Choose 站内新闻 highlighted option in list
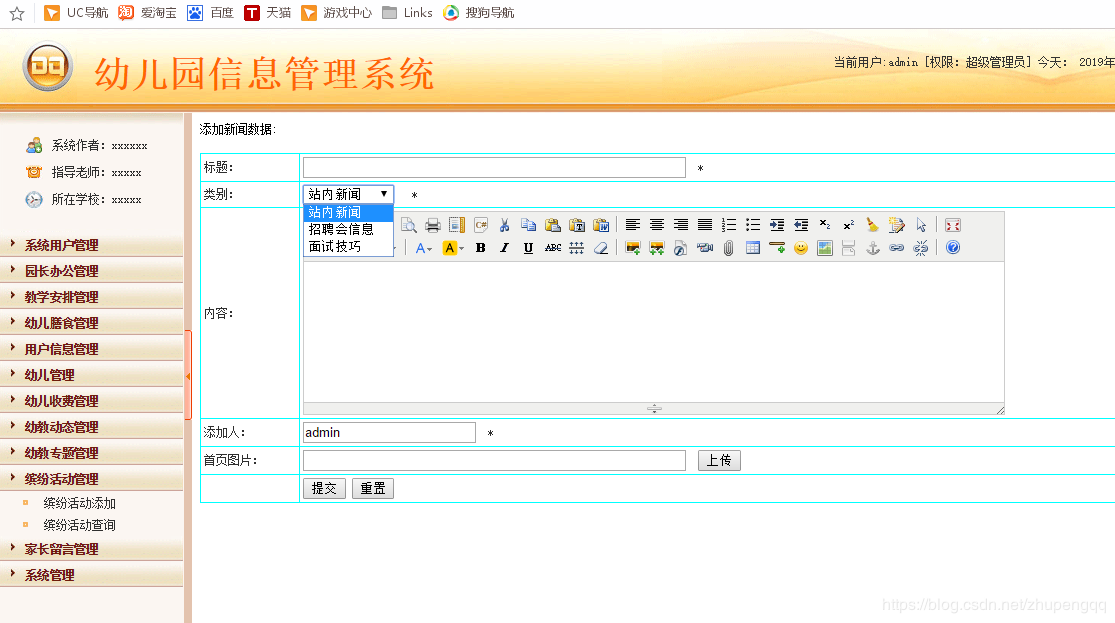Image resolution: width=1115 pixels, height=623 pixels. [x=348, y=212]
